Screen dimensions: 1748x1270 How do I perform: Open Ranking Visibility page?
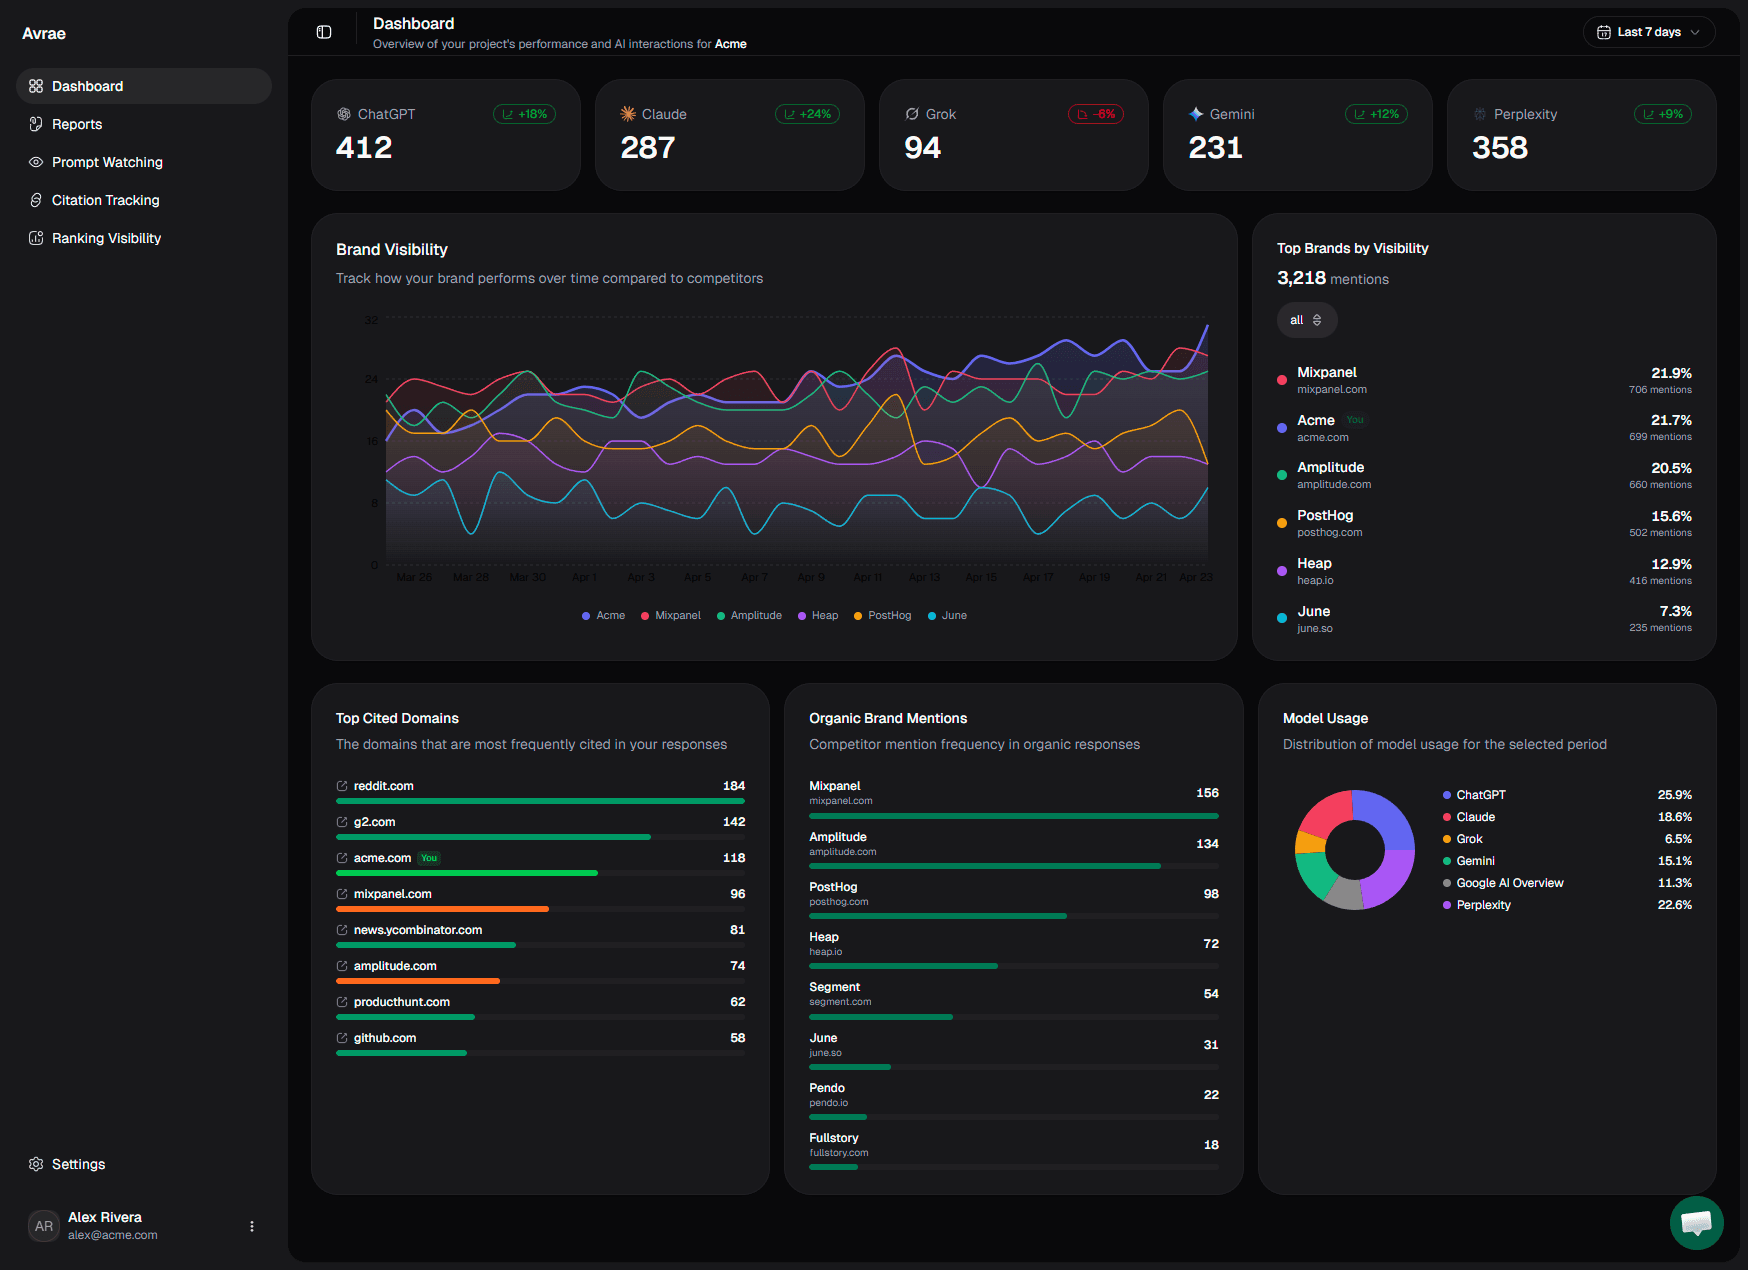(144, 238)
